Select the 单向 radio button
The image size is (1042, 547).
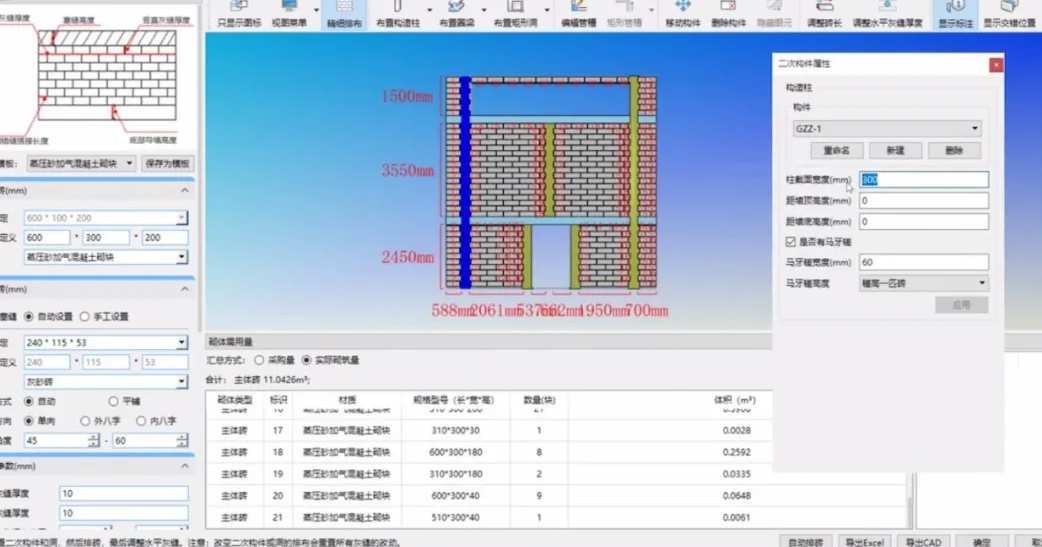[x=29, y=421]
